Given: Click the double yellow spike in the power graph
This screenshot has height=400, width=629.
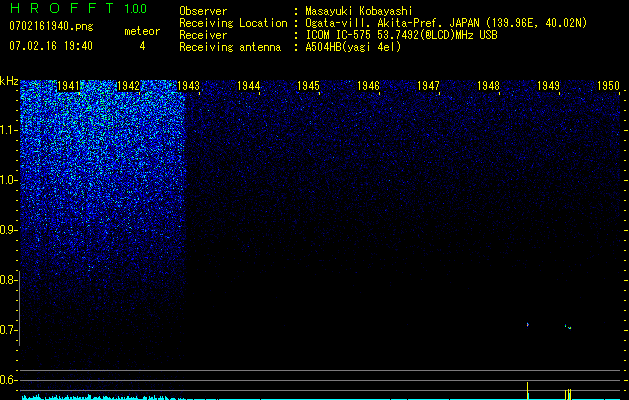Looking at the screenshot, I should click(x=568, y=394).
